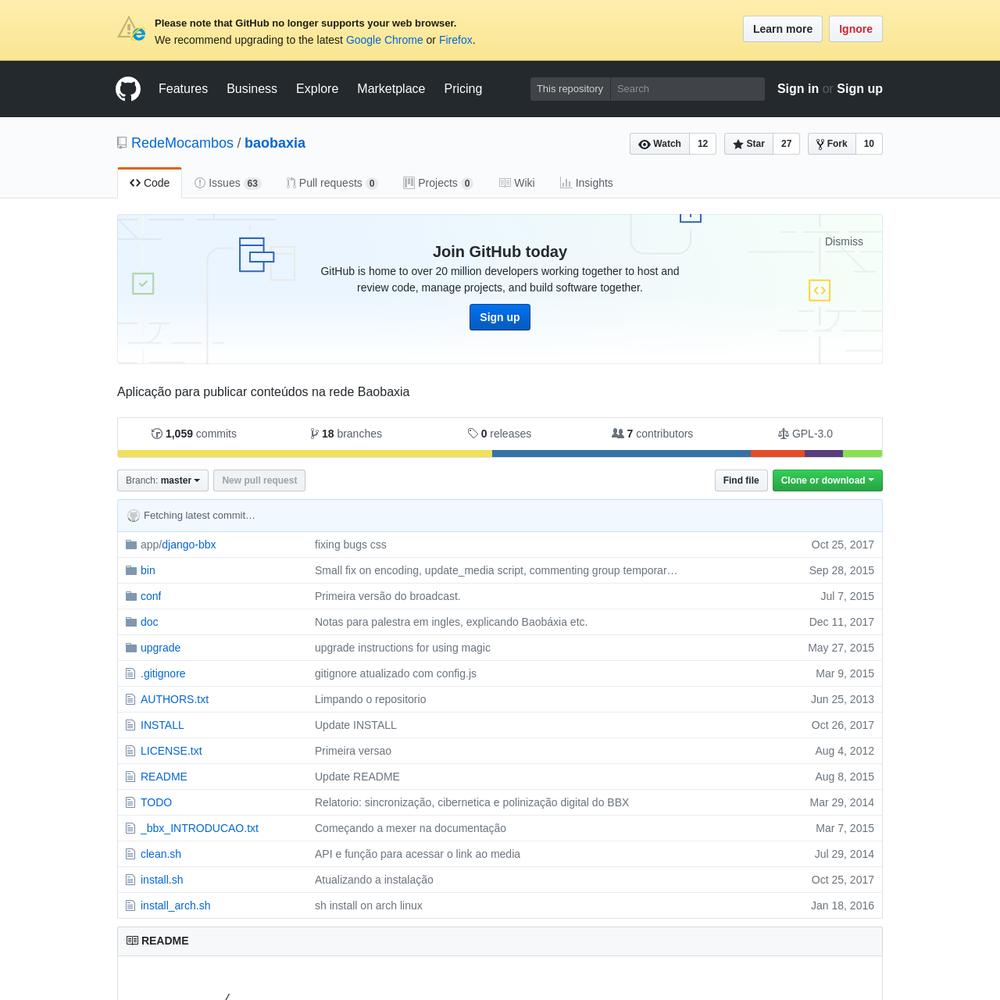Click the Star button

[x=749, y=143]
